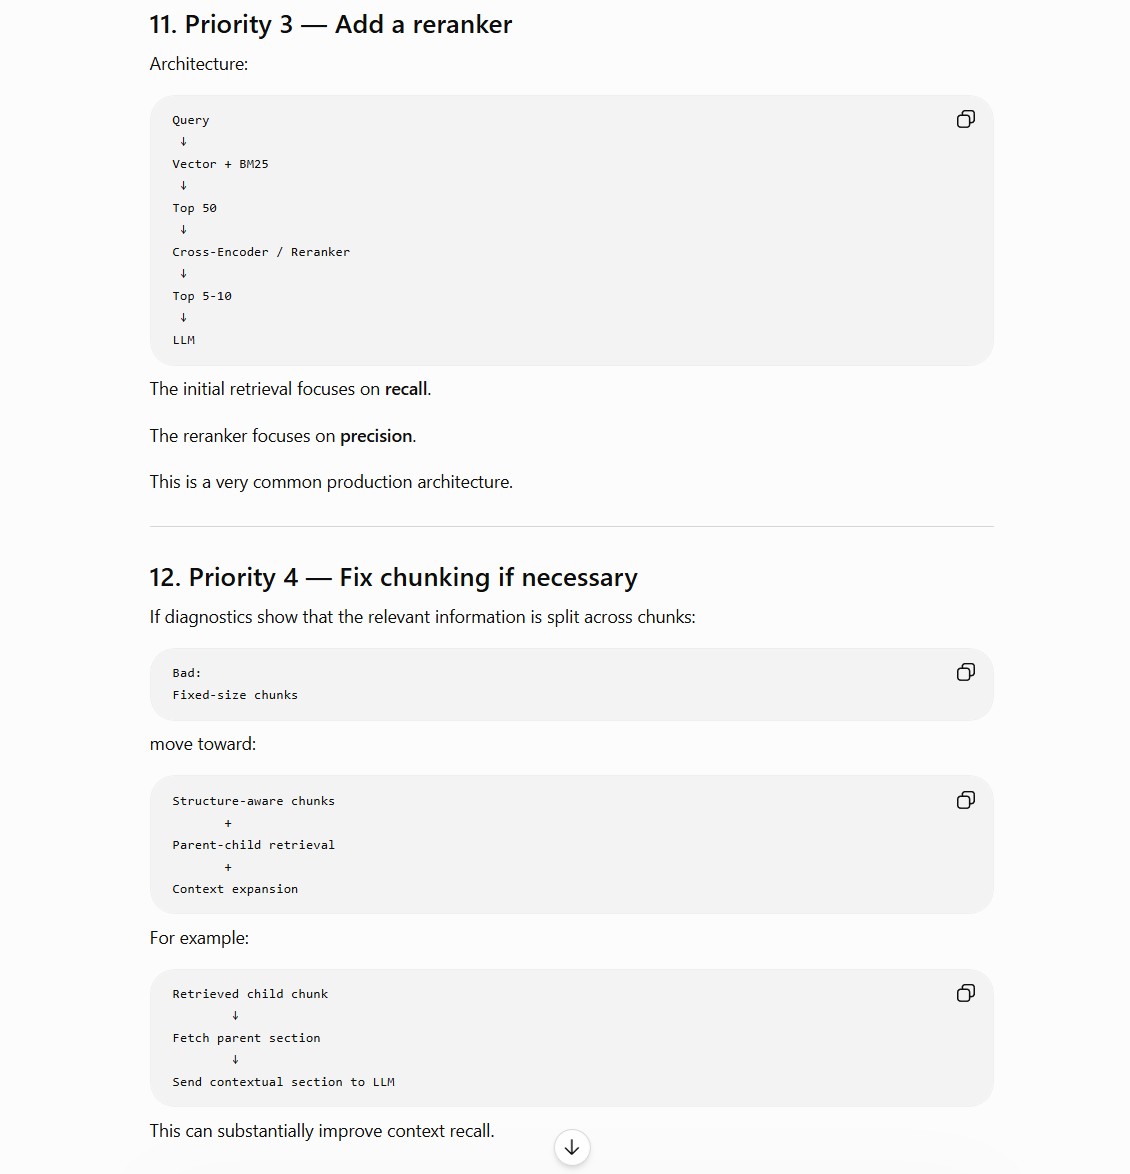Click the bold word 'precision'
1130x1174 pixels.
[376, 436]
